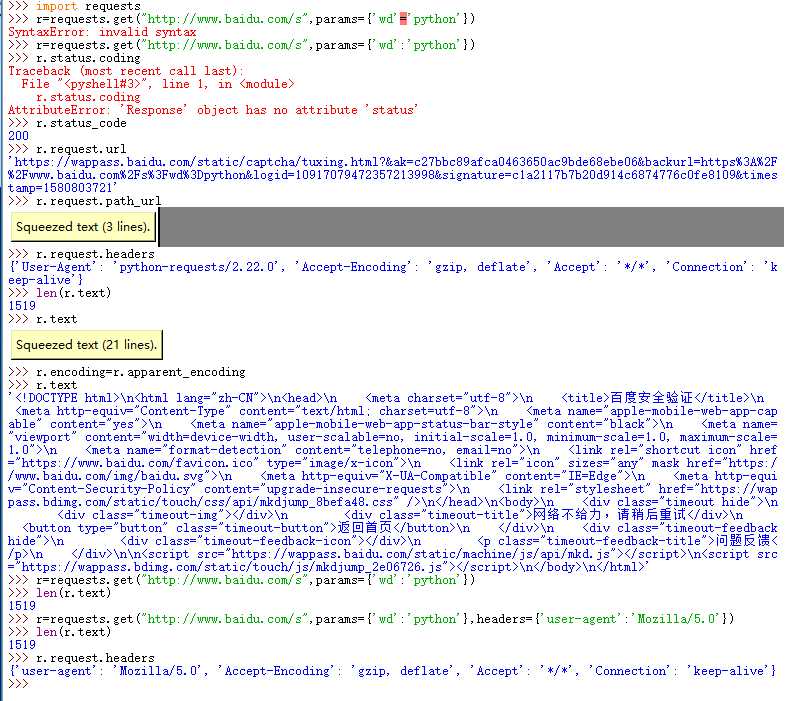Click the "SyntaxError: invalid syntax" message
This screenshot has height=701, width=786.
[x=102, y=32]
